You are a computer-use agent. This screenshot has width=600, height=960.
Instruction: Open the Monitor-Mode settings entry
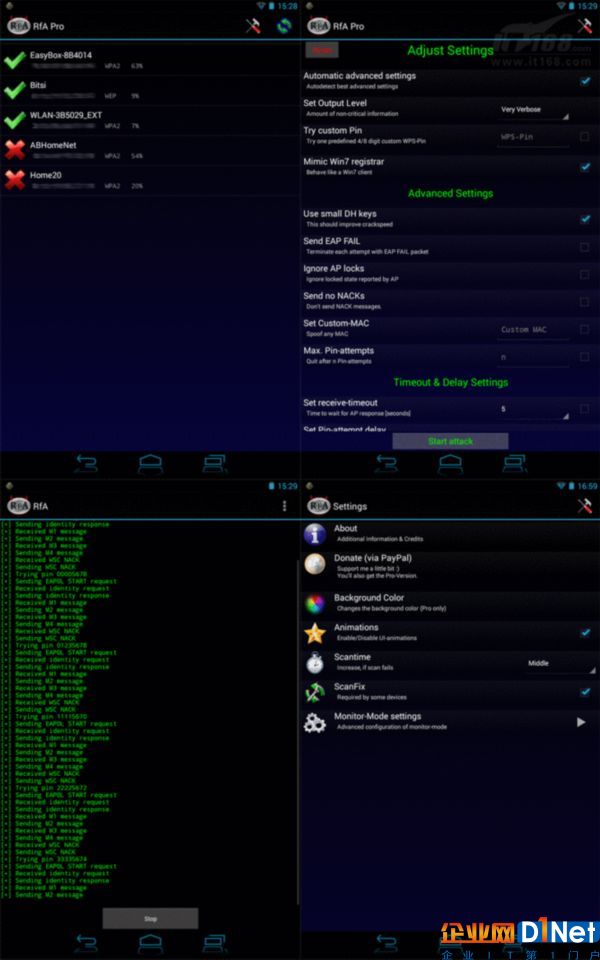pyautogui.click(x=450, y=722)
